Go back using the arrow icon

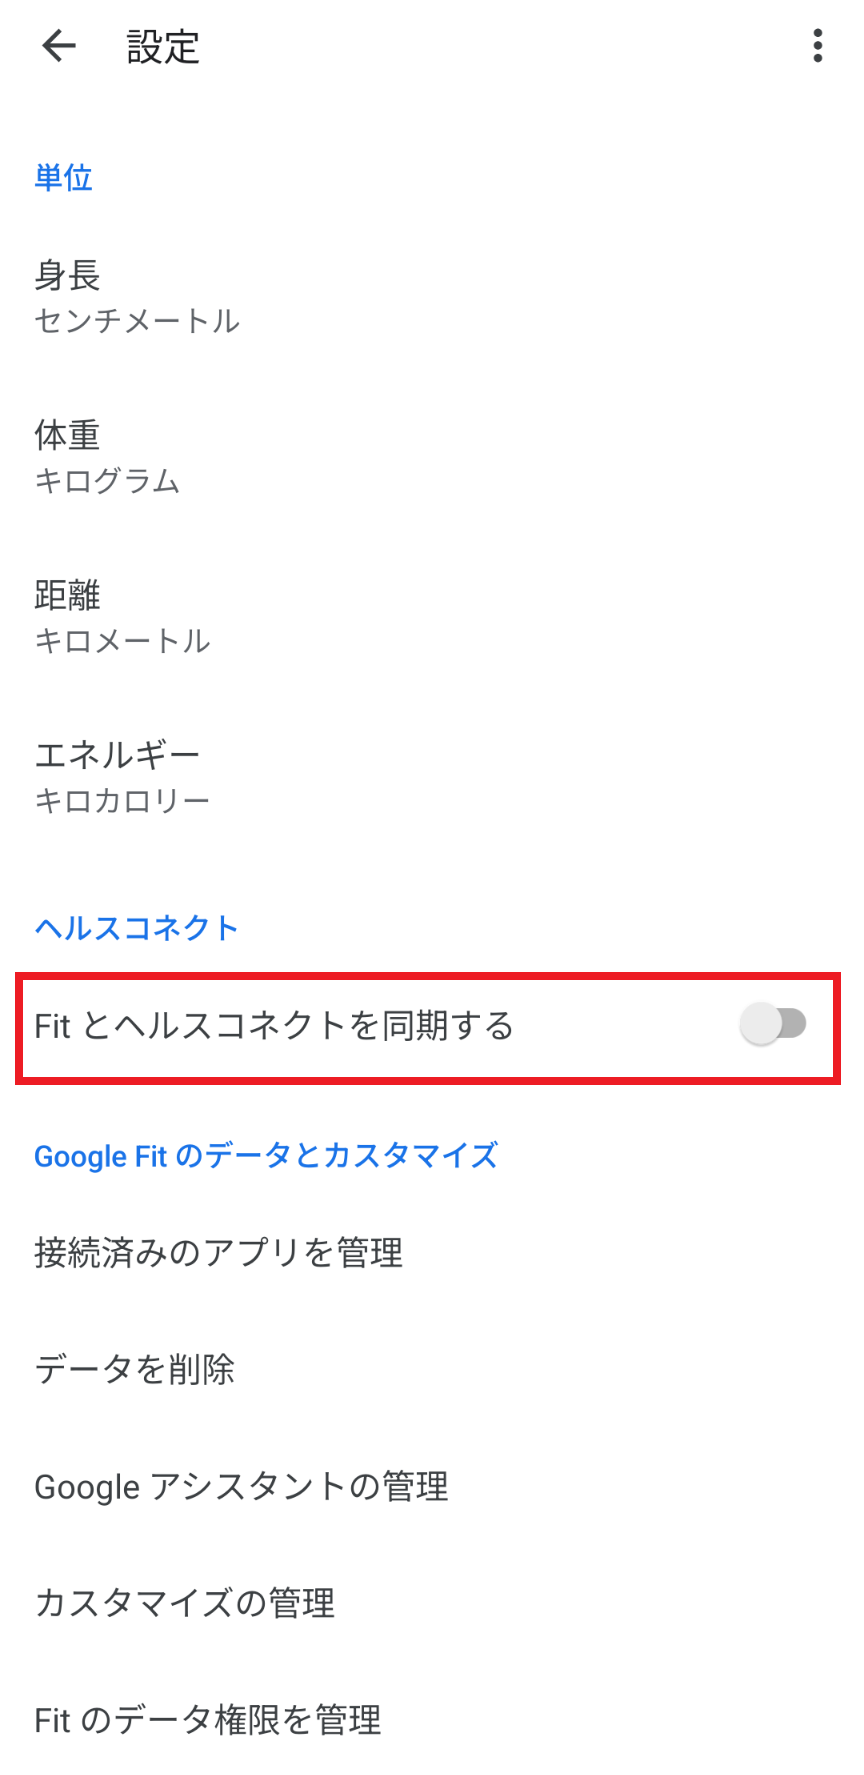coord(59,46)
